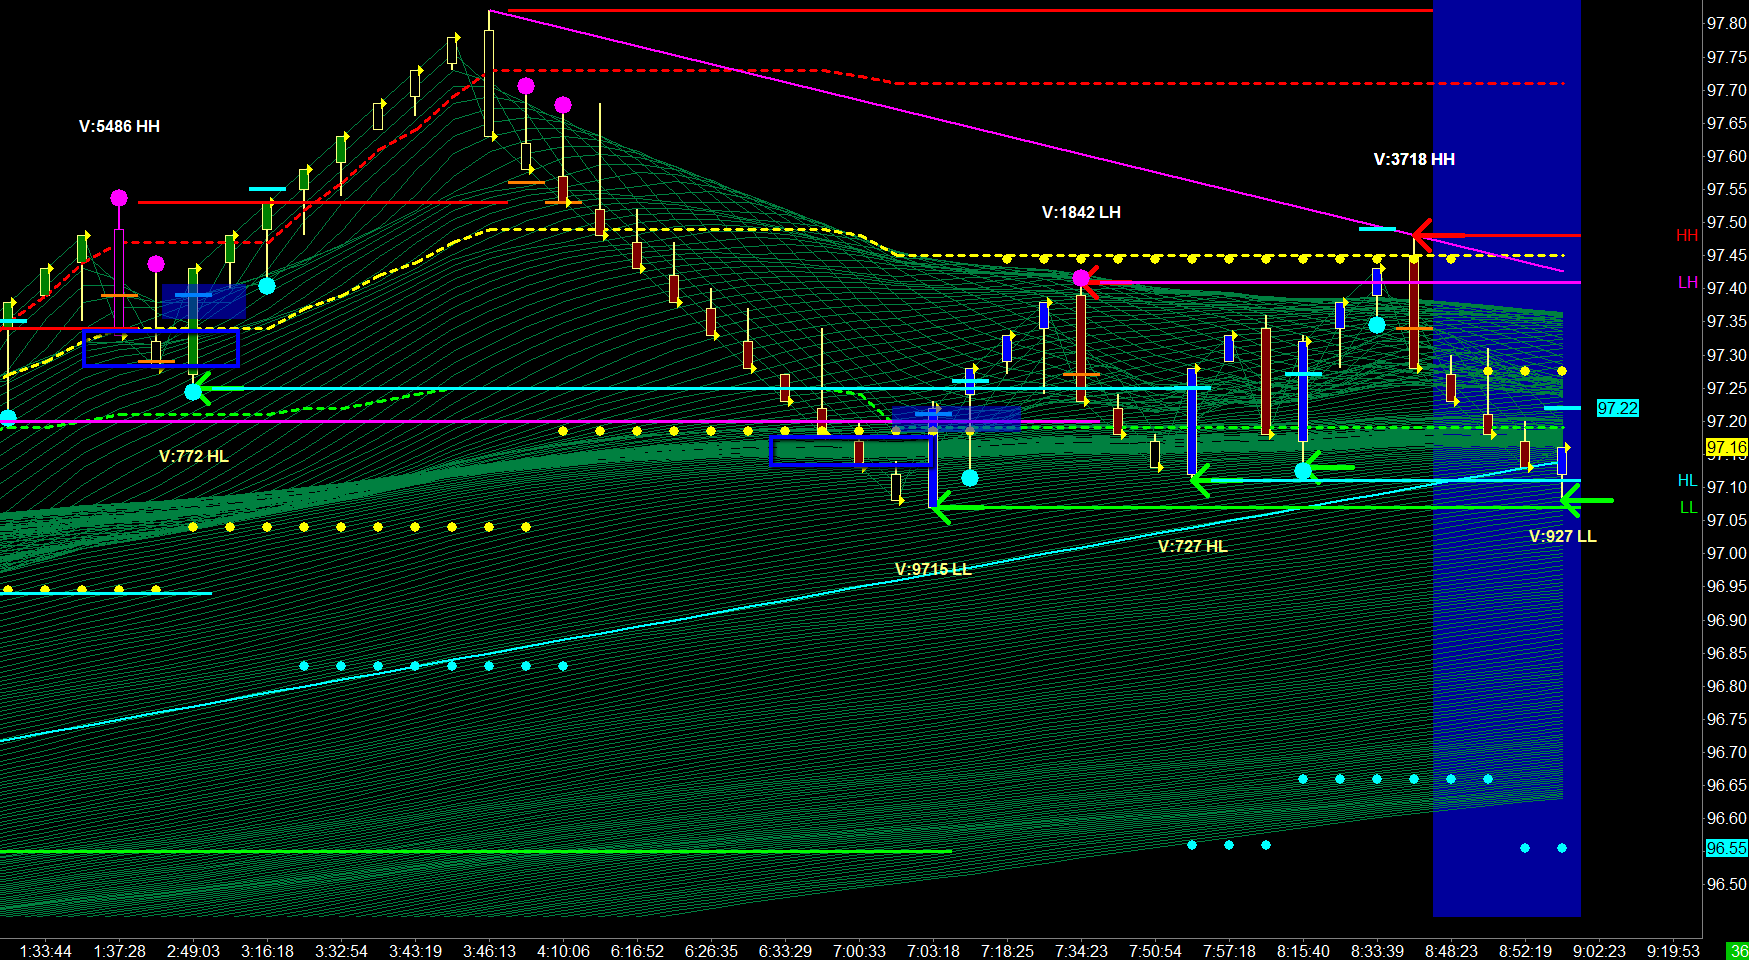Select the 7:18:25 time label
Image resolution: width=1749 pixels, height=960 pixels.
click(1008, 951)
